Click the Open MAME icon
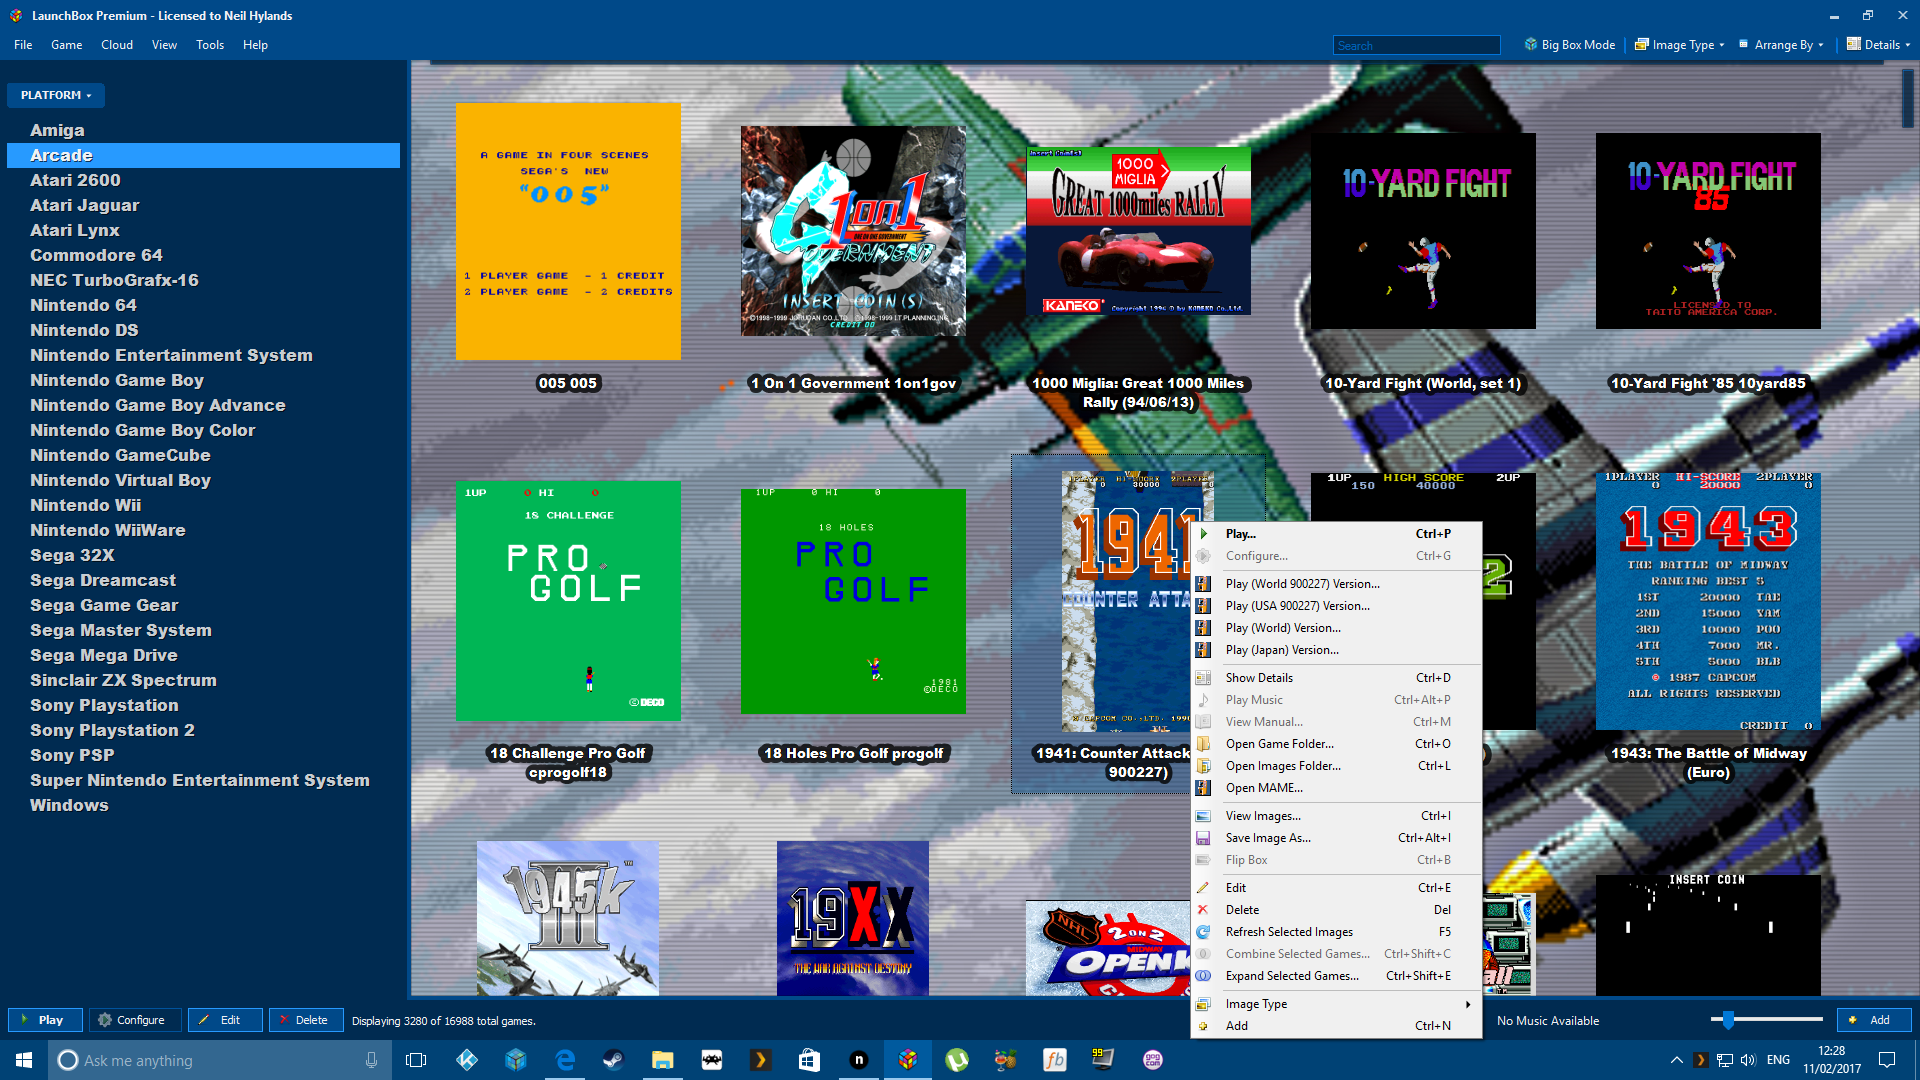This screenshot has width=1920, height=1080. point(1204,788)
